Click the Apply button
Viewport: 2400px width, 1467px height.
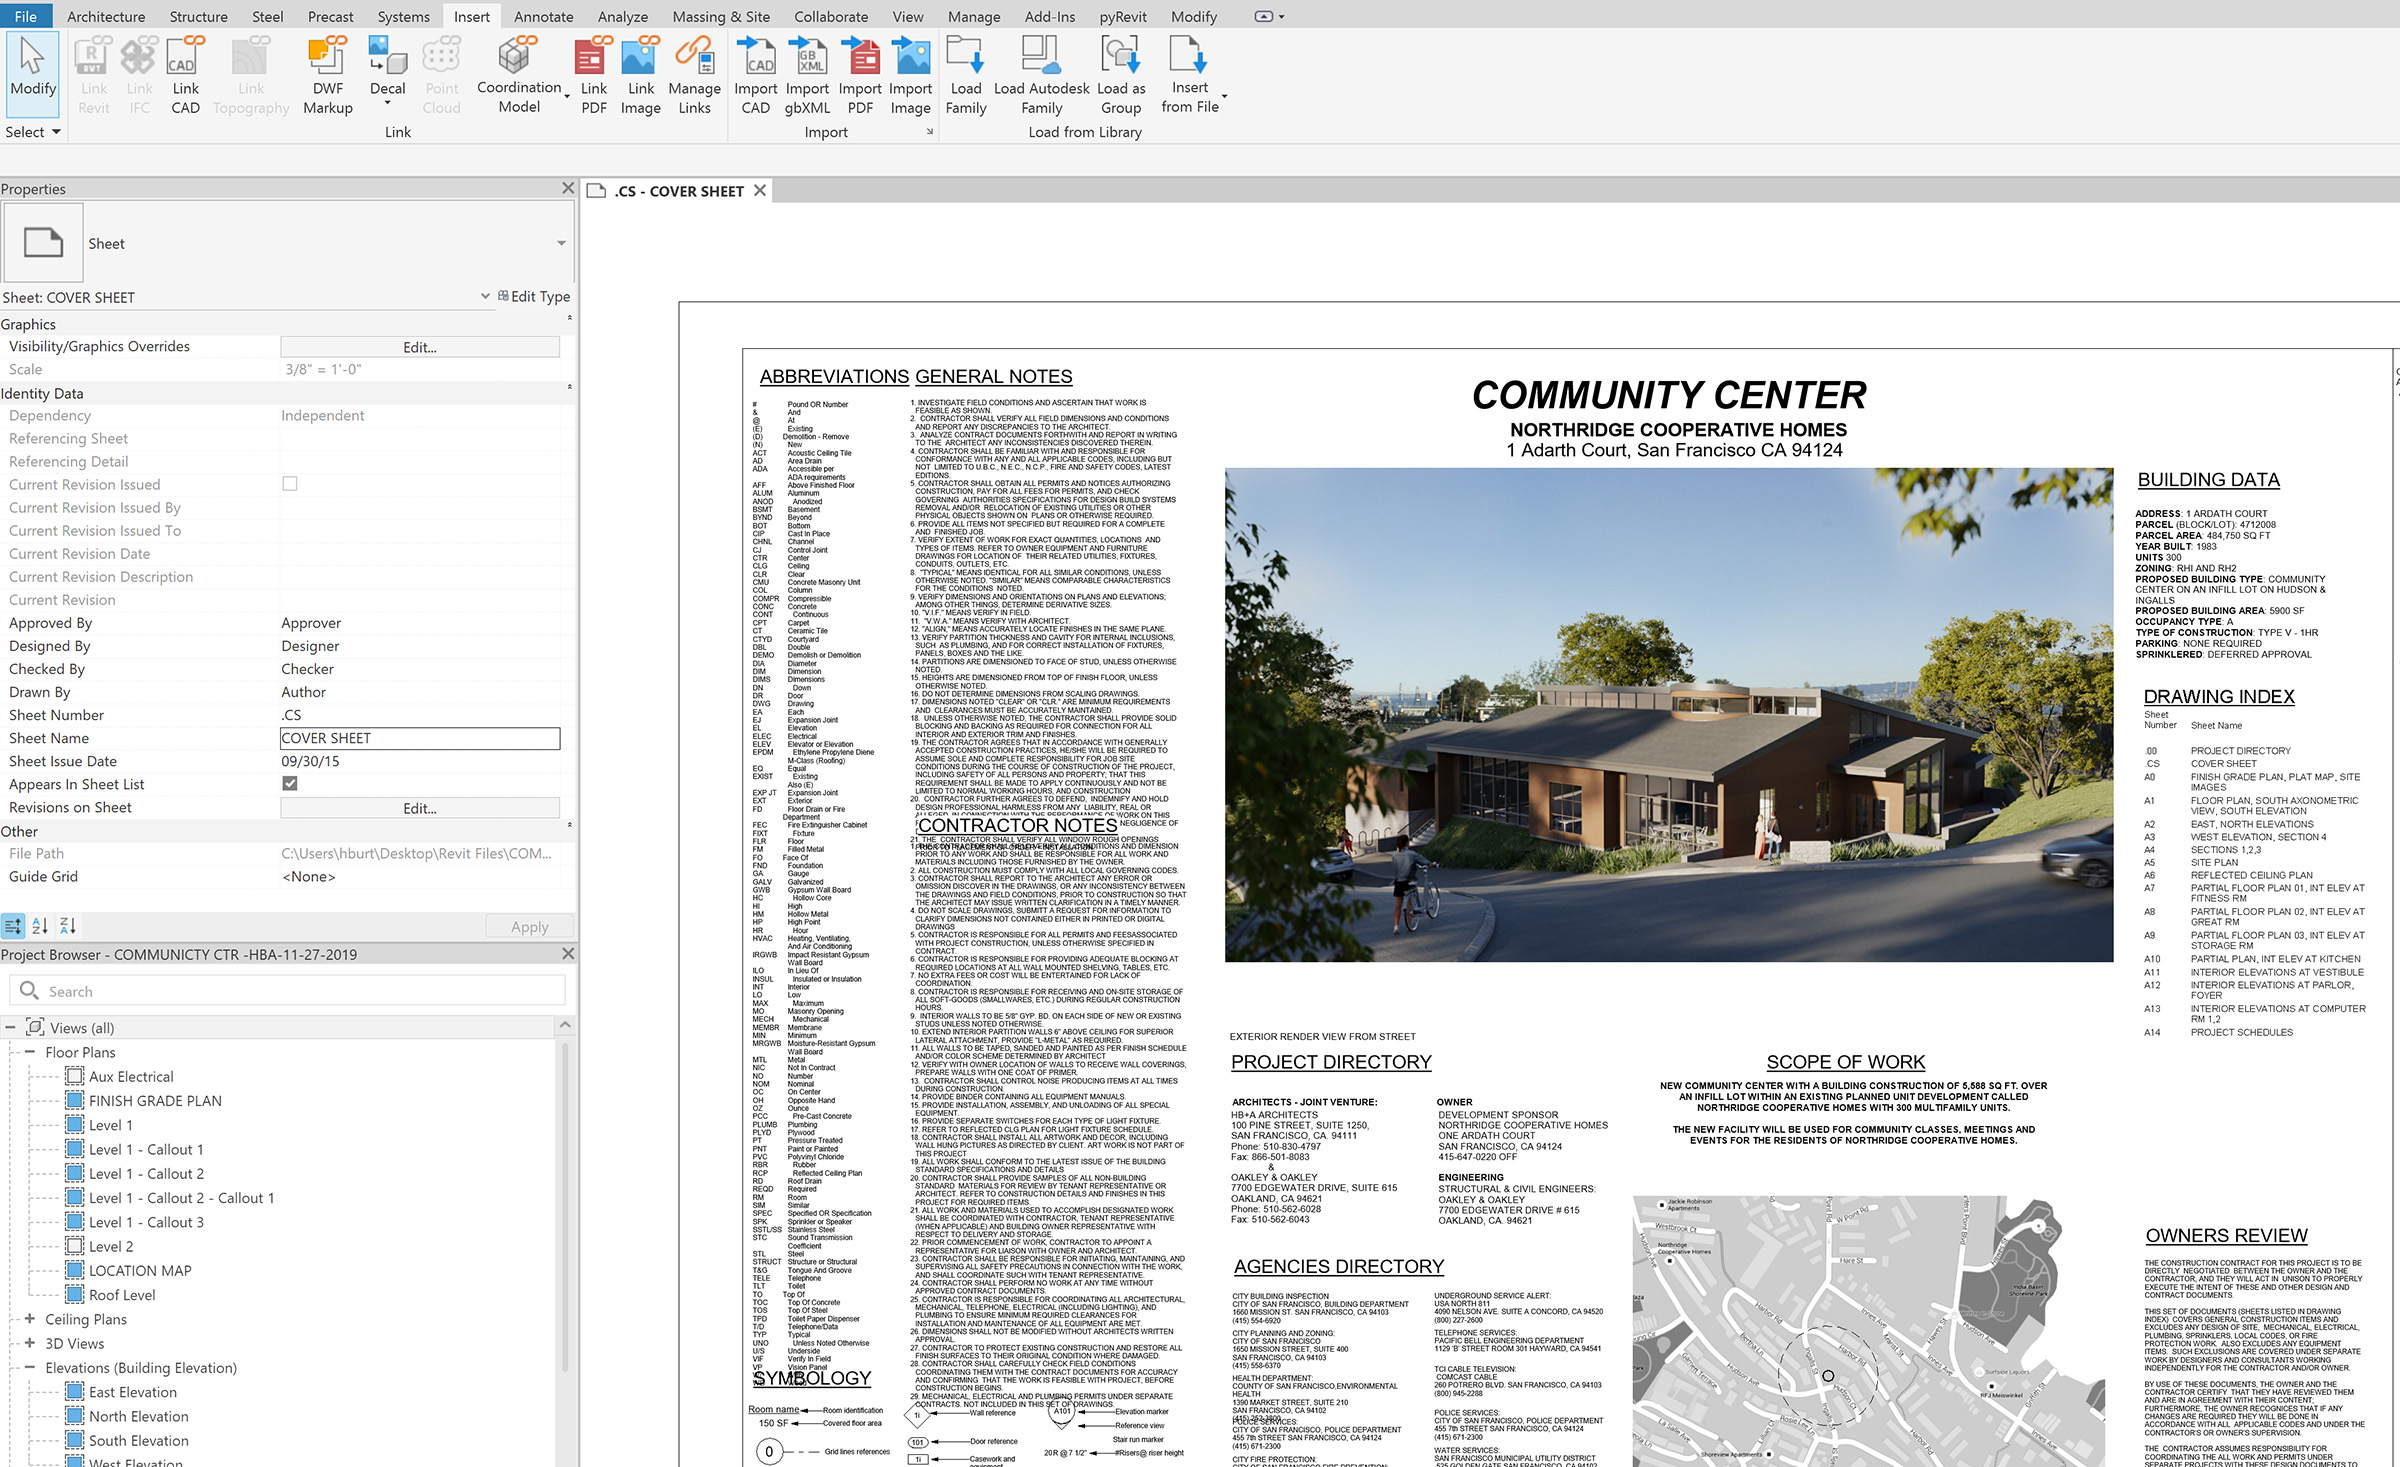(x=530, y=927)
